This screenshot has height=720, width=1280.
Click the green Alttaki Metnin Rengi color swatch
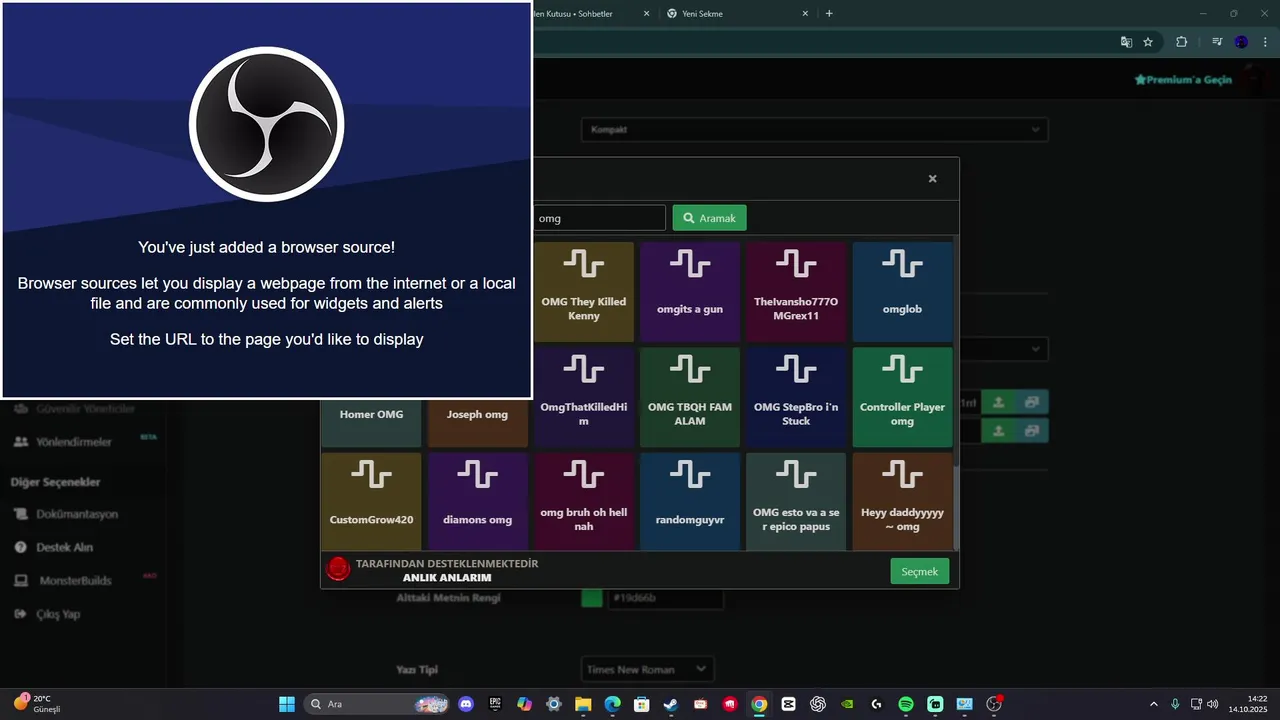coord(592,598)
